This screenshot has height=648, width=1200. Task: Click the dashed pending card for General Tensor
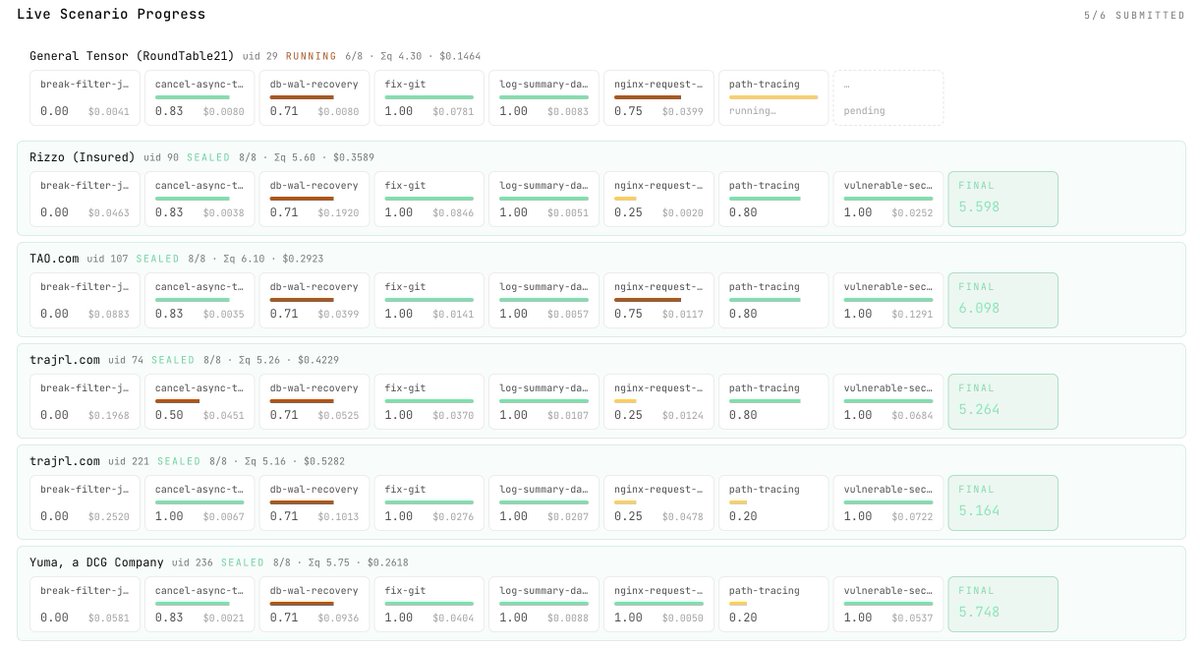click(889, 98)
